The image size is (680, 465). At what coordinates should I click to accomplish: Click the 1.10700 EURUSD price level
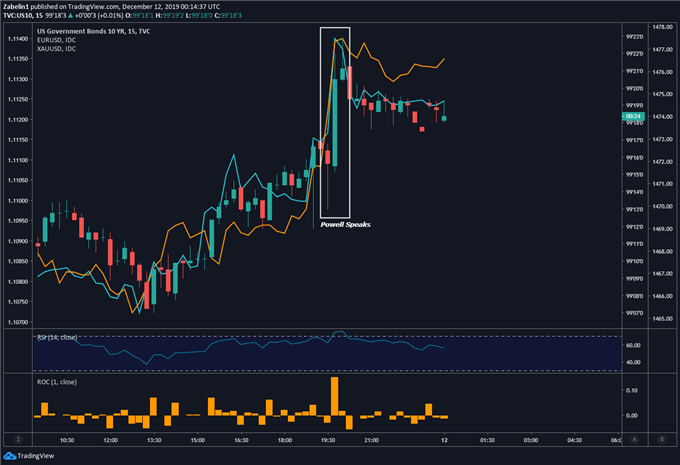(x=18, y=322)
